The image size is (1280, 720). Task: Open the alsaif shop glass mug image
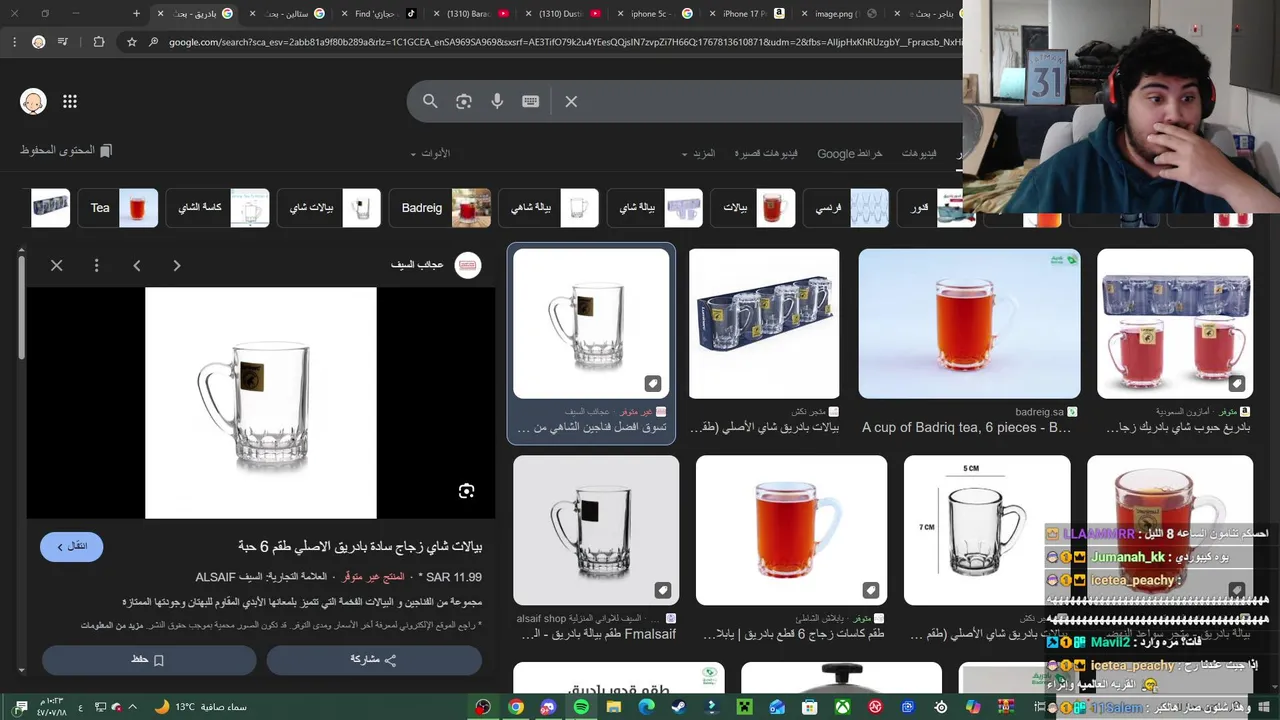(596, 530)
